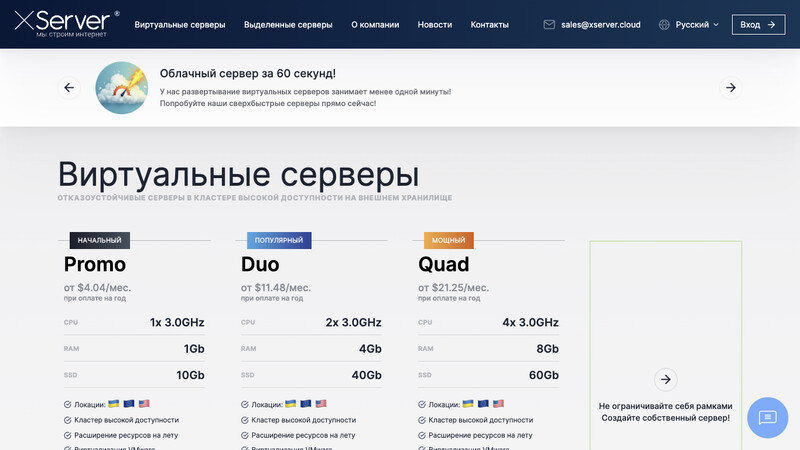800x450 pixels.
Task: Click check icon beside Promo Локации
Action: tap(67, 405)
